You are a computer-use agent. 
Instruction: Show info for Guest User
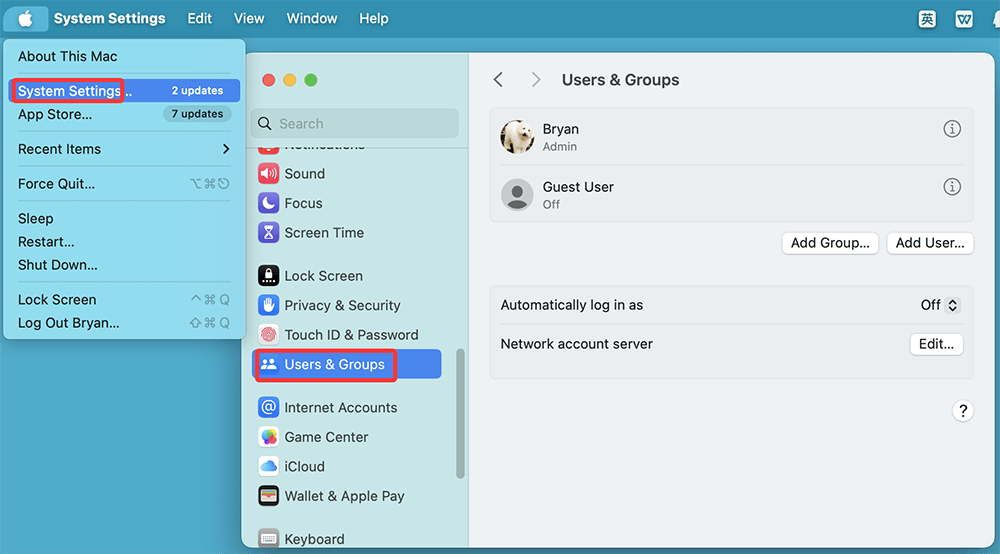[x=952, y=187]
